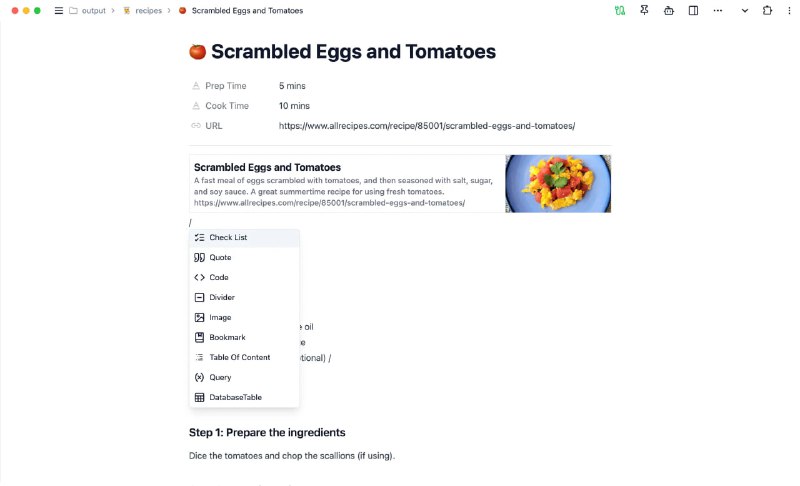Screen dimensions: 800x486
Task: Click the vertical dots menu at far right
Action: [x=789, y=10]
